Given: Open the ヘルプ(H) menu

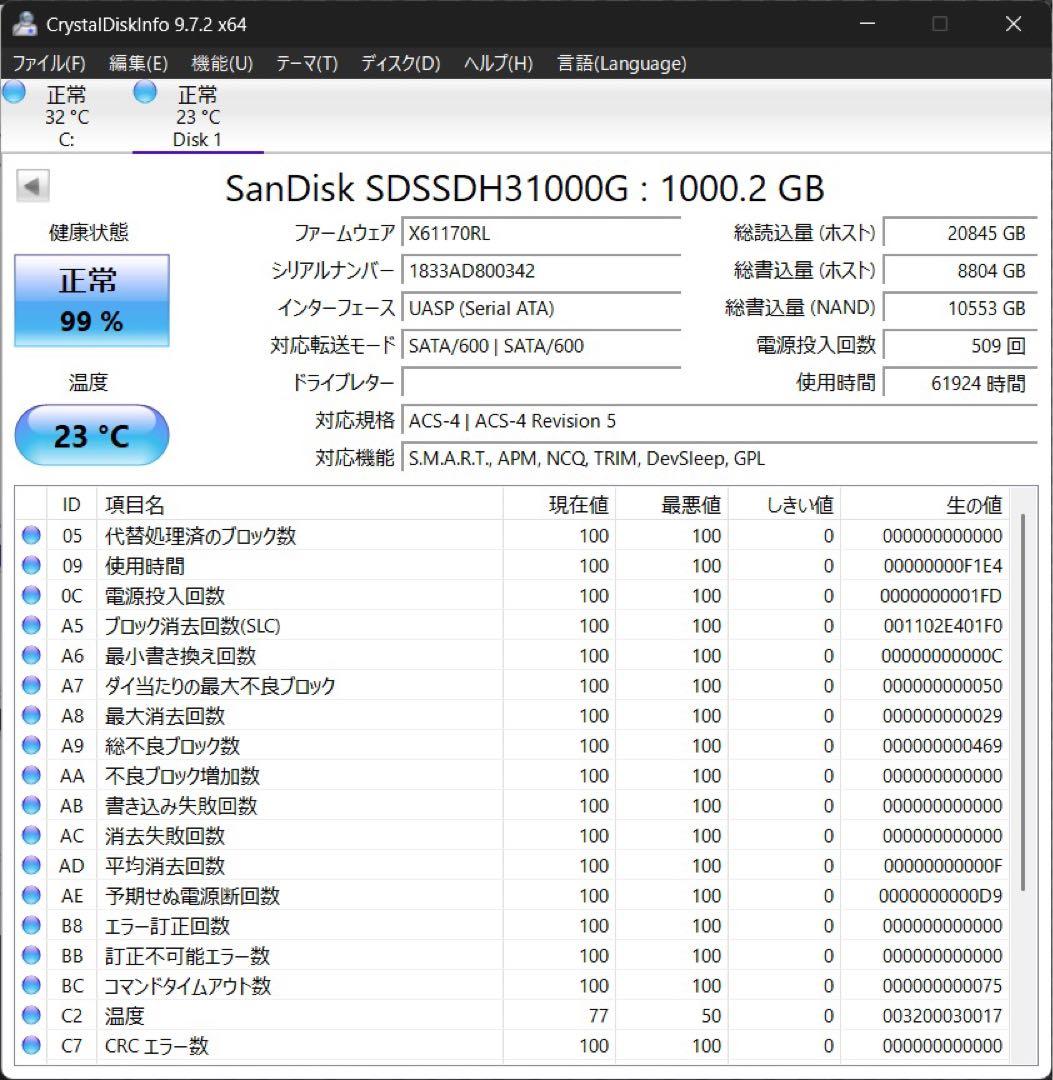Looking at the screenshot, I should (x=499, y=63).
